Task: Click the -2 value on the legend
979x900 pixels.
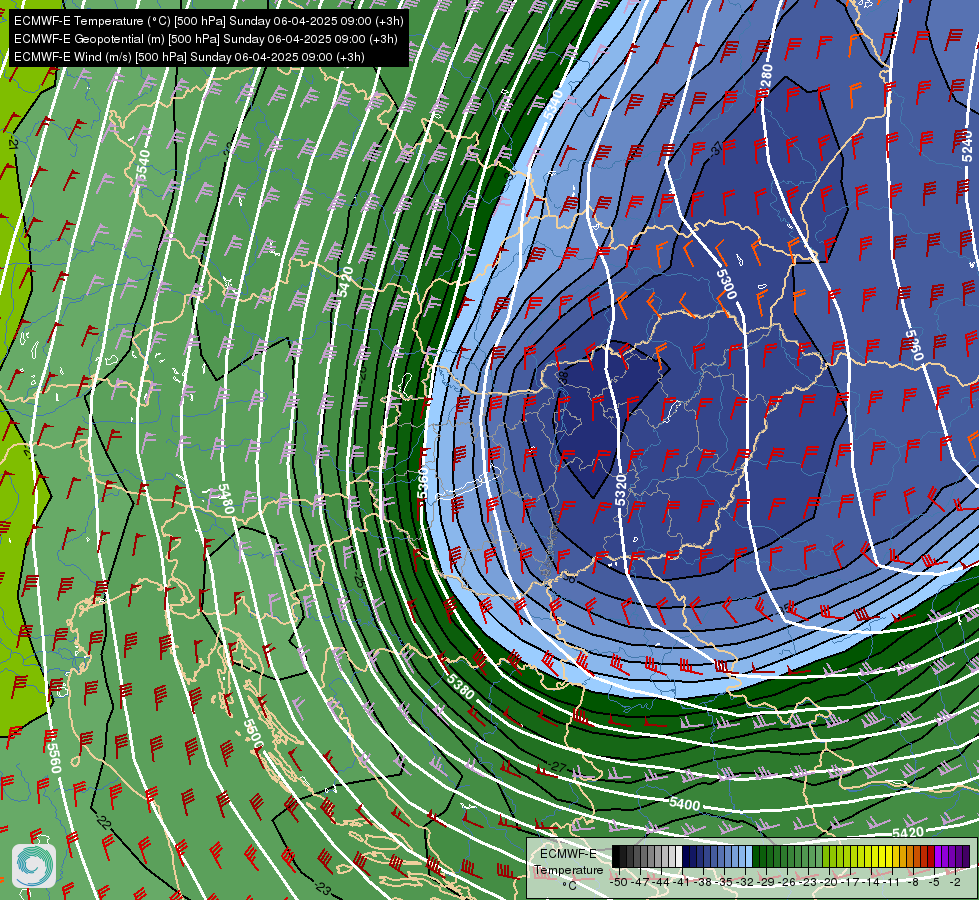Action: click(x=955, y=882)
